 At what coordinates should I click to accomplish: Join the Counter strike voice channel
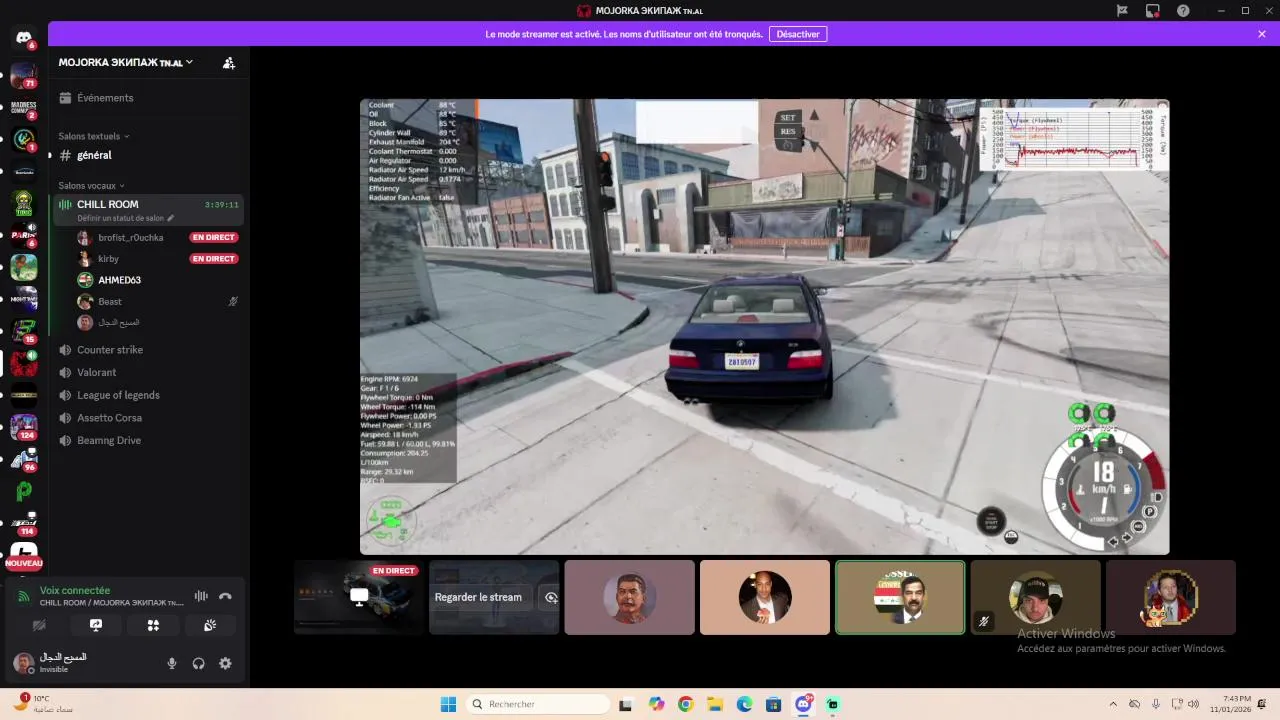[146, 350]
